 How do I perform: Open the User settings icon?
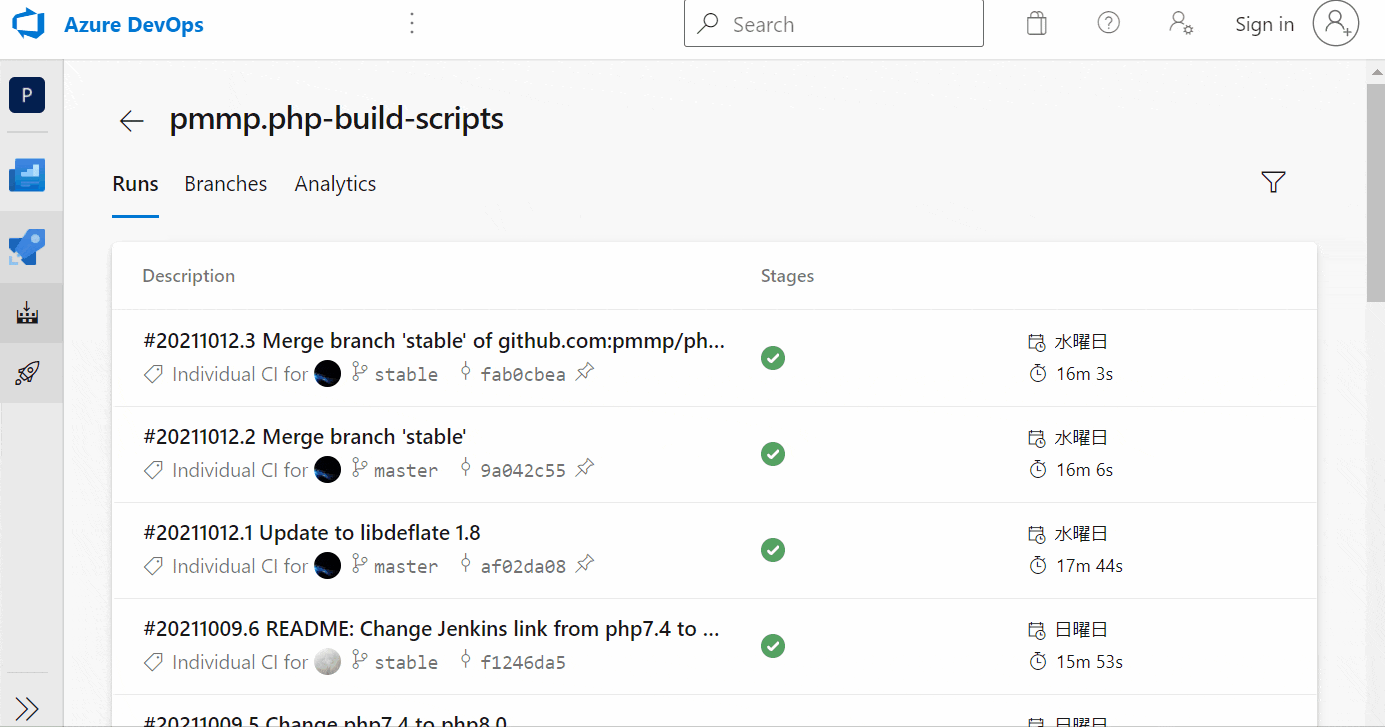pyautogui.click(x=1181, y=24)
